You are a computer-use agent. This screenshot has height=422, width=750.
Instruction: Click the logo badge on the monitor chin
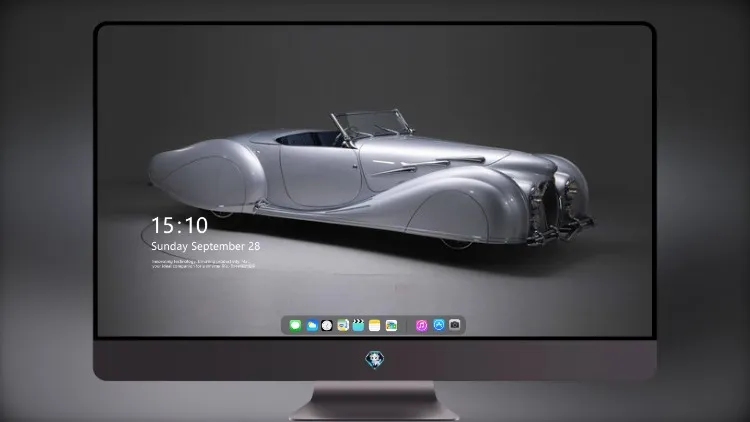point(375,359)
